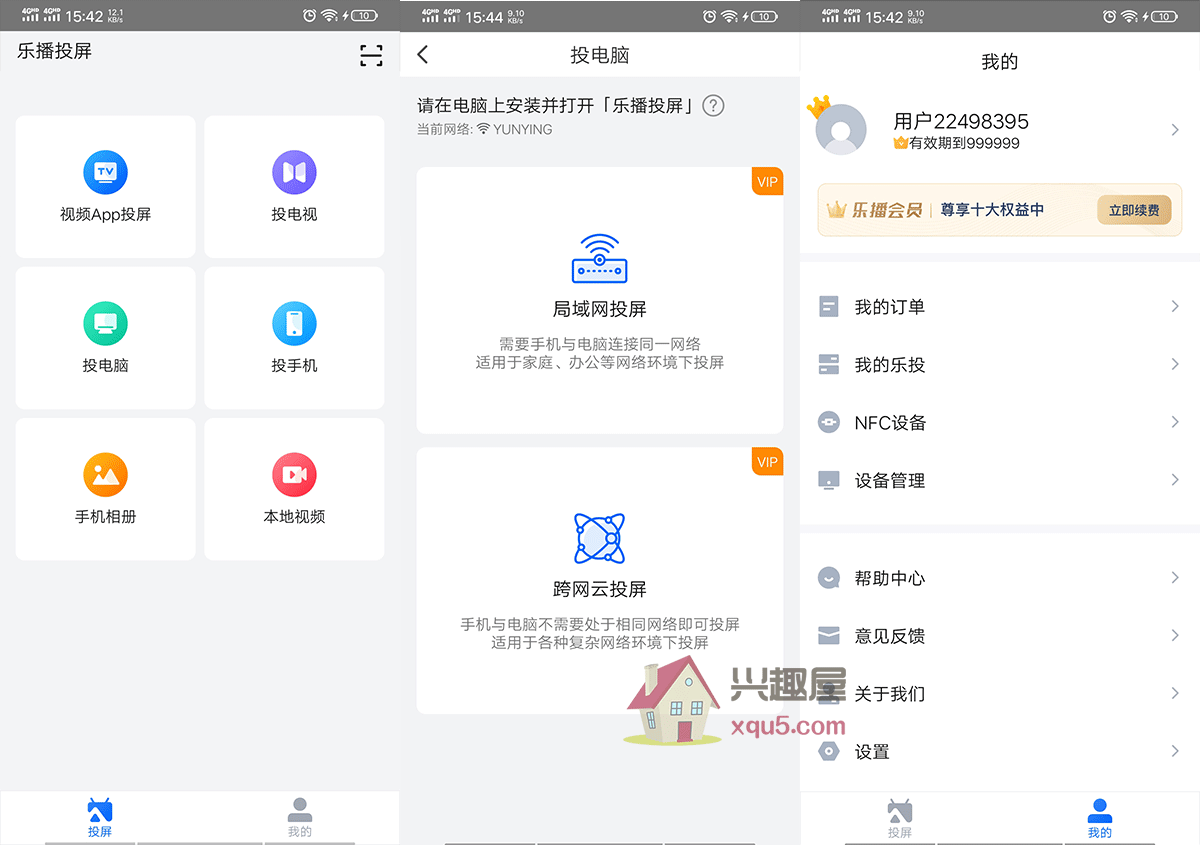Open 视频App投屏 TV icon
The image size is (1200, 845).
coord(105,172)
